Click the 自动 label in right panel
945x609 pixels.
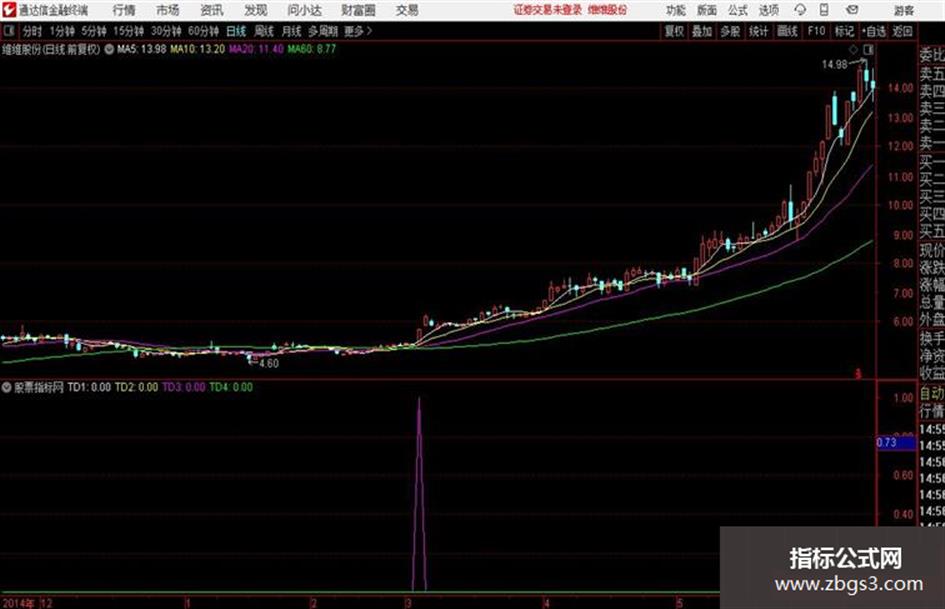coord(932,394)
